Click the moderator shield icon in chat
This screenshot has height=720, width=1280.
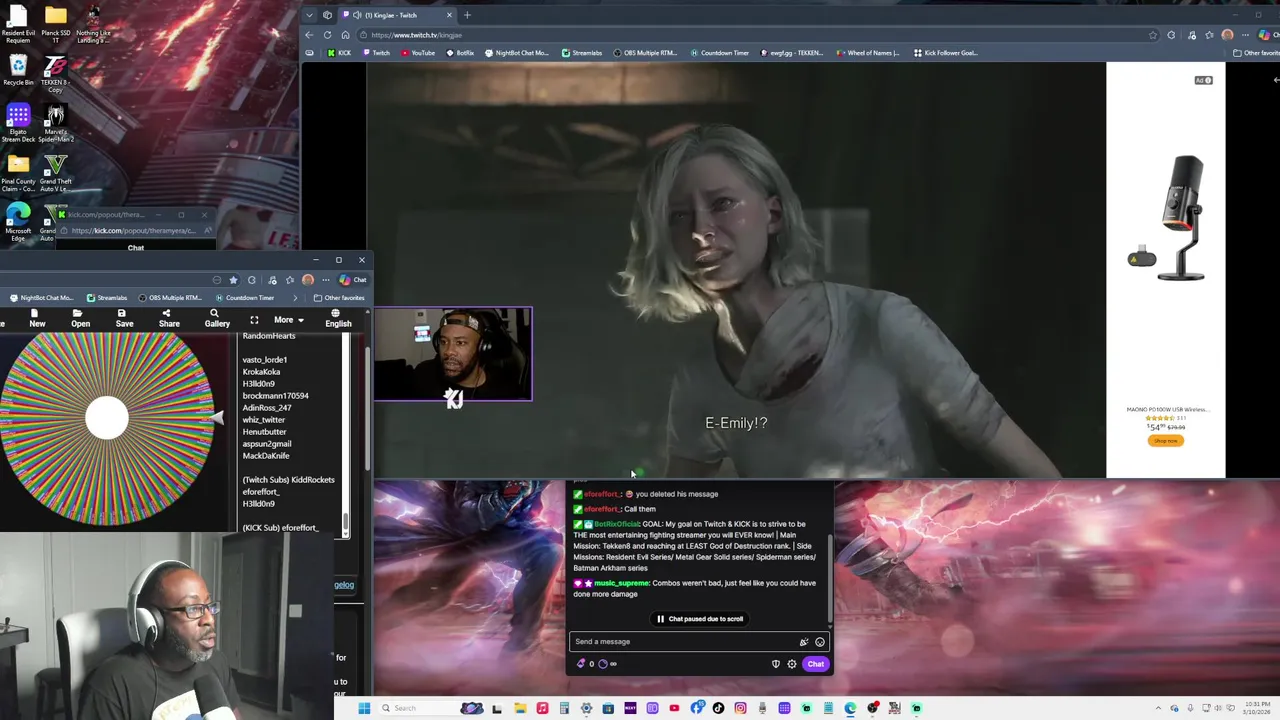[x=775, y=664]
